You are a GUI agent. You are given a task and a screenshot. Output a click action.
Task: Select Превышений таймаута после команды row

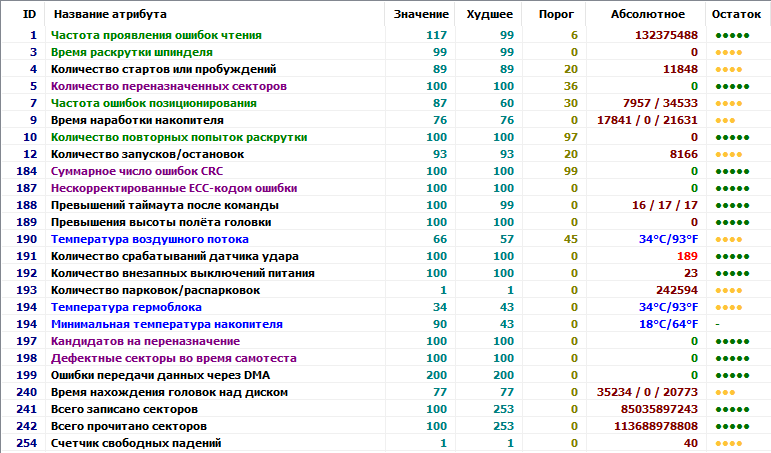[386, 205]
